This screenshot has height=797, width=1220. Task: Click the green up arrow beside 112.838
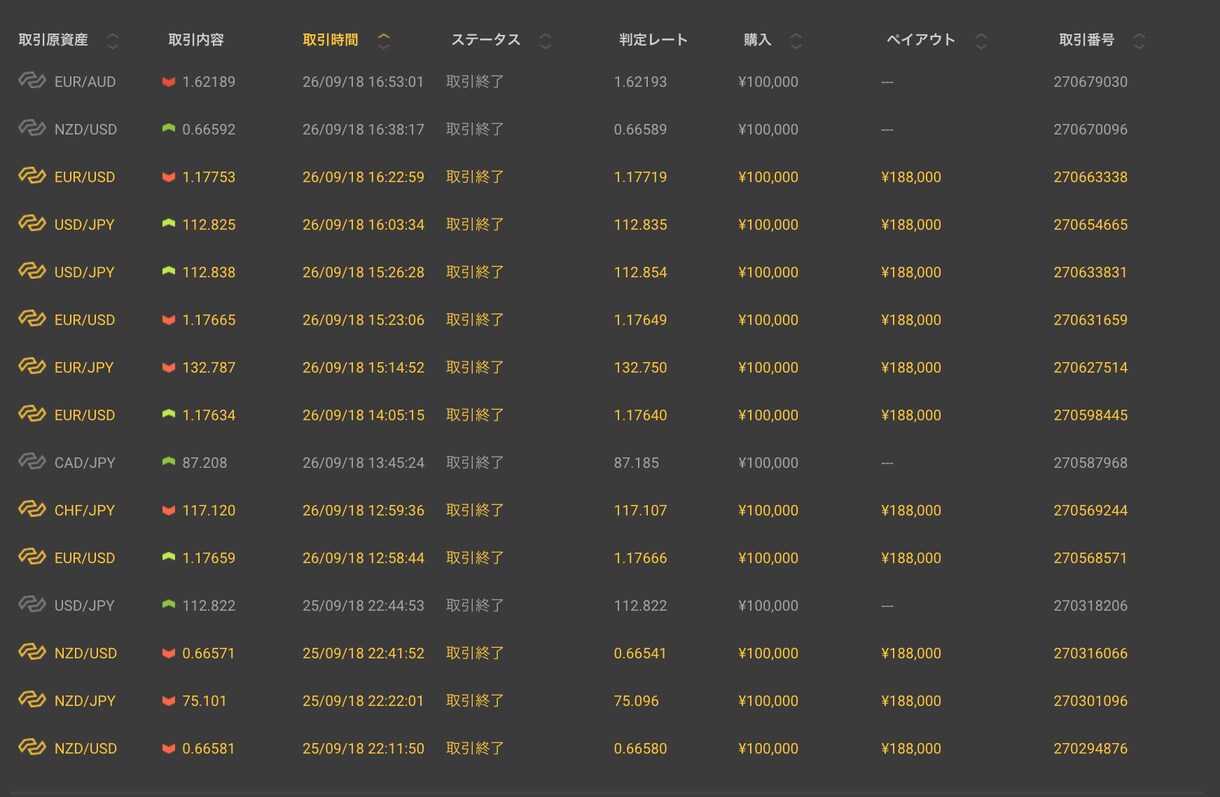168,272
